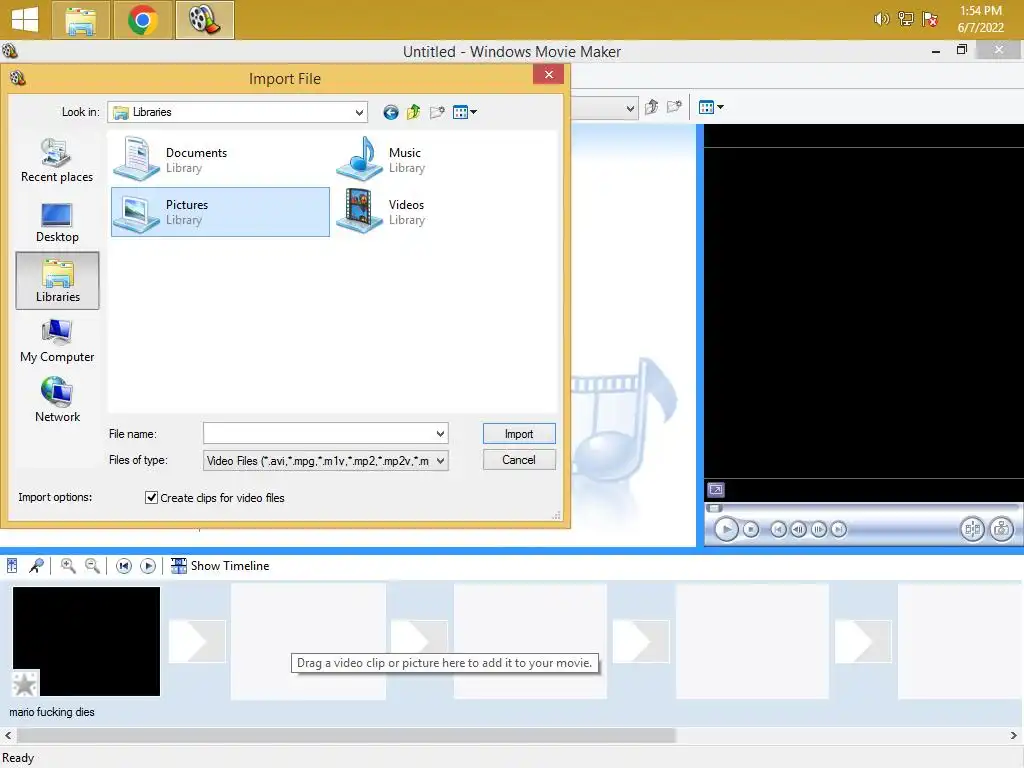This screenshot has width=1024, height=768.
Task: Click Zoom In on storyboard toolbar
Action: pyautogui.click(x=68, y=566)
